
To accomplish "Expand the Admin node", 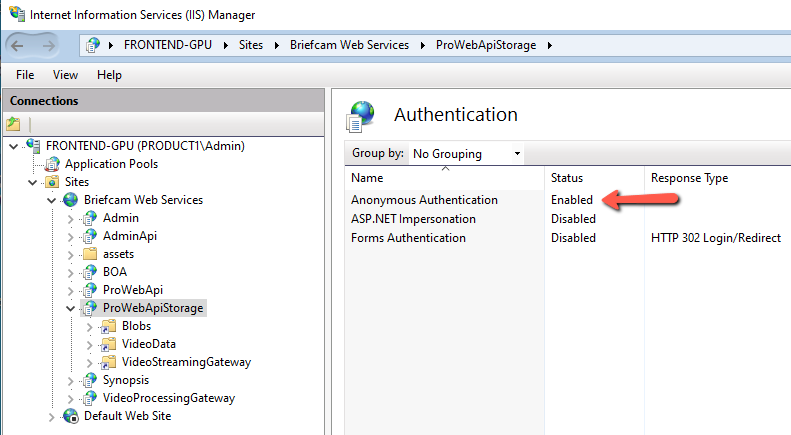I will (x=71, y=219).
